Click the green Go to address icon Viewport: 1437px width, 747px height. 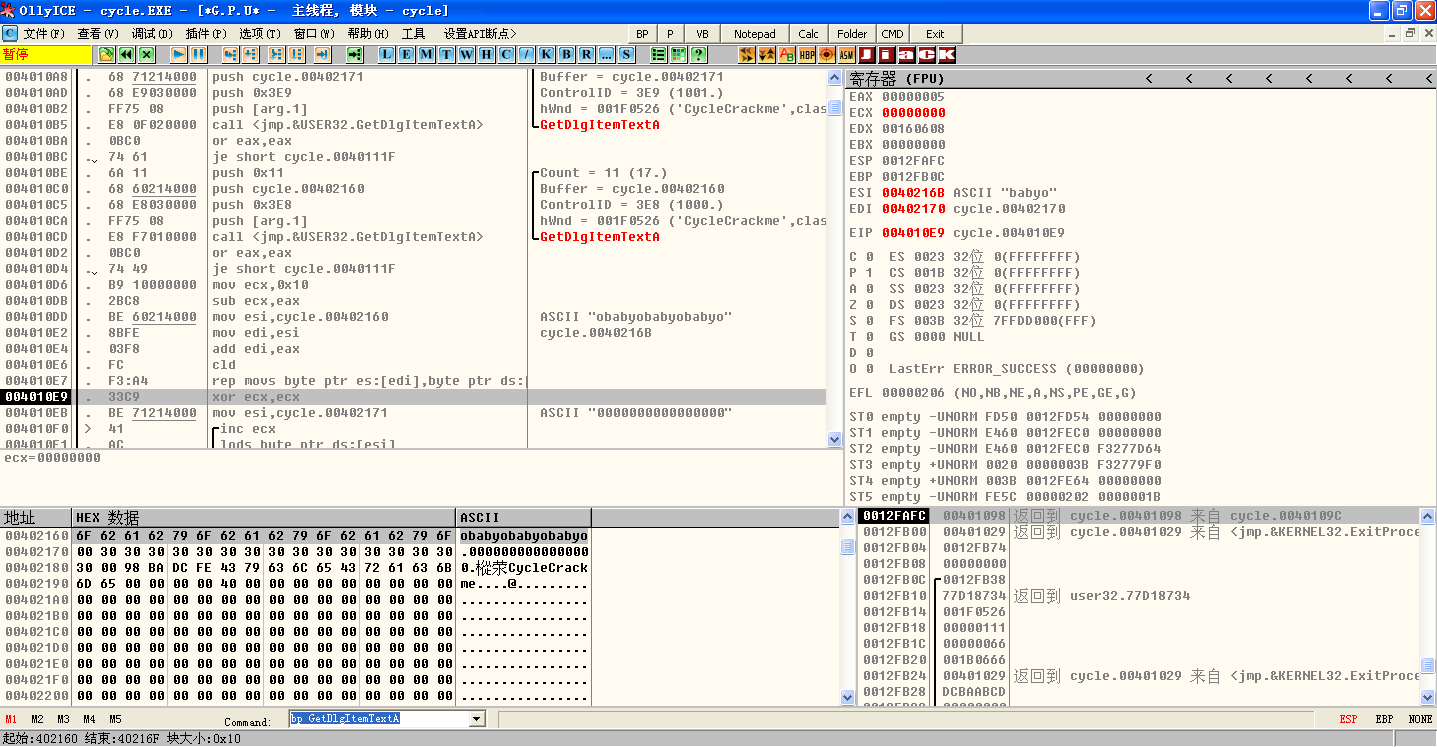tap(354, 54)
